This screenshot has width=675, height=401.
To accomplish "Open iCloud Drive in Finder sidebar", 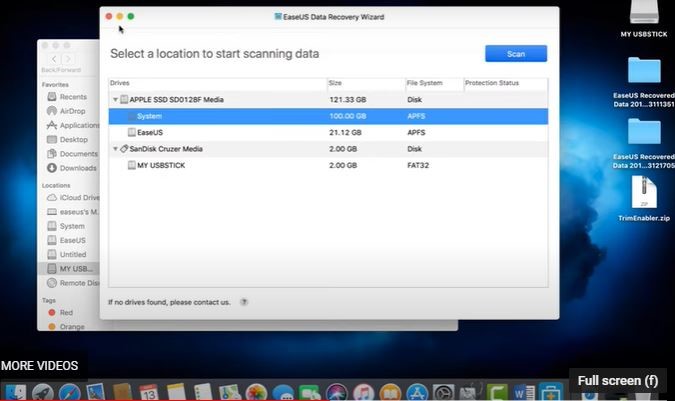I will click(73, 197).
